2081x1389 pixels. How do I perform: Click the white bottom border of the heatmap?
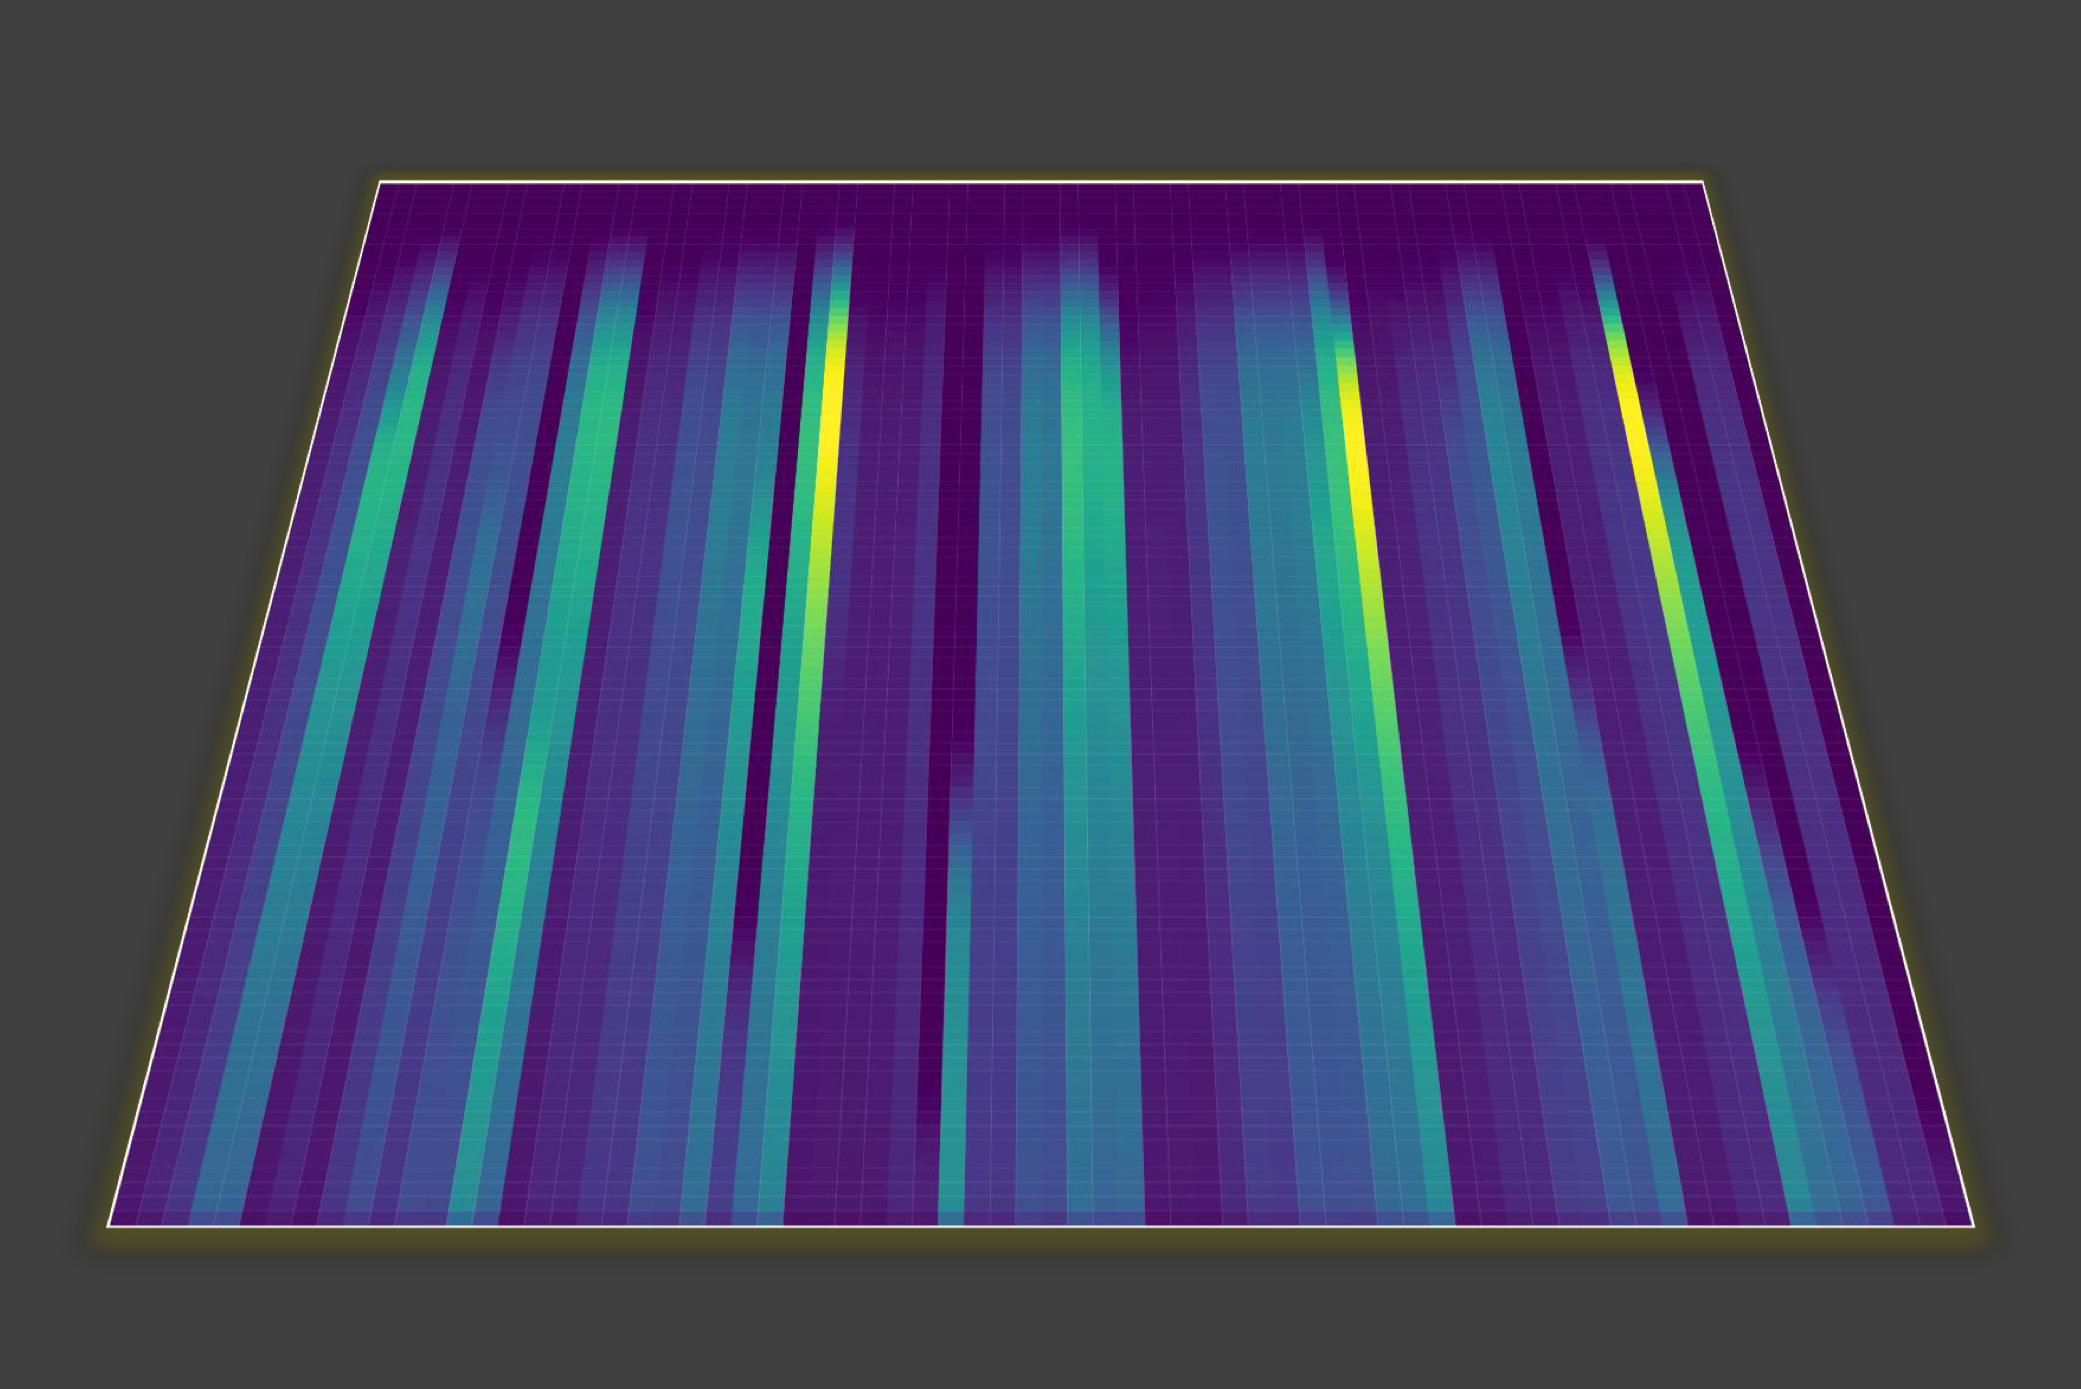1040,1225
